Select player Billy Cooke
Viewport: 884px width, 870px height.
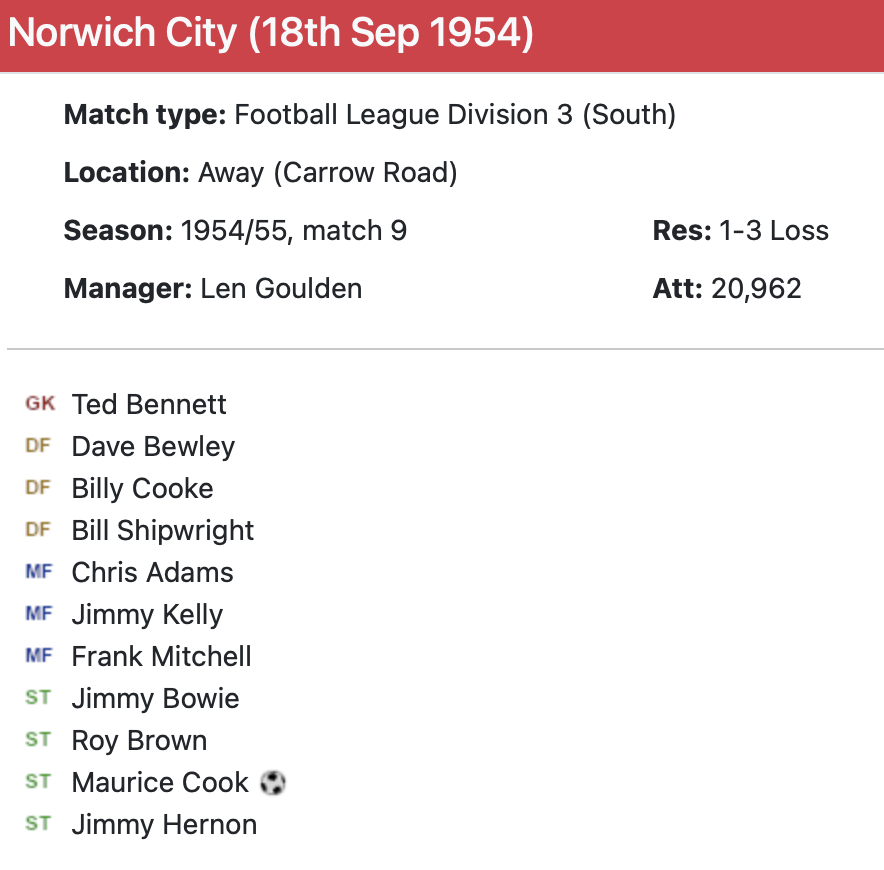[142, 488]
